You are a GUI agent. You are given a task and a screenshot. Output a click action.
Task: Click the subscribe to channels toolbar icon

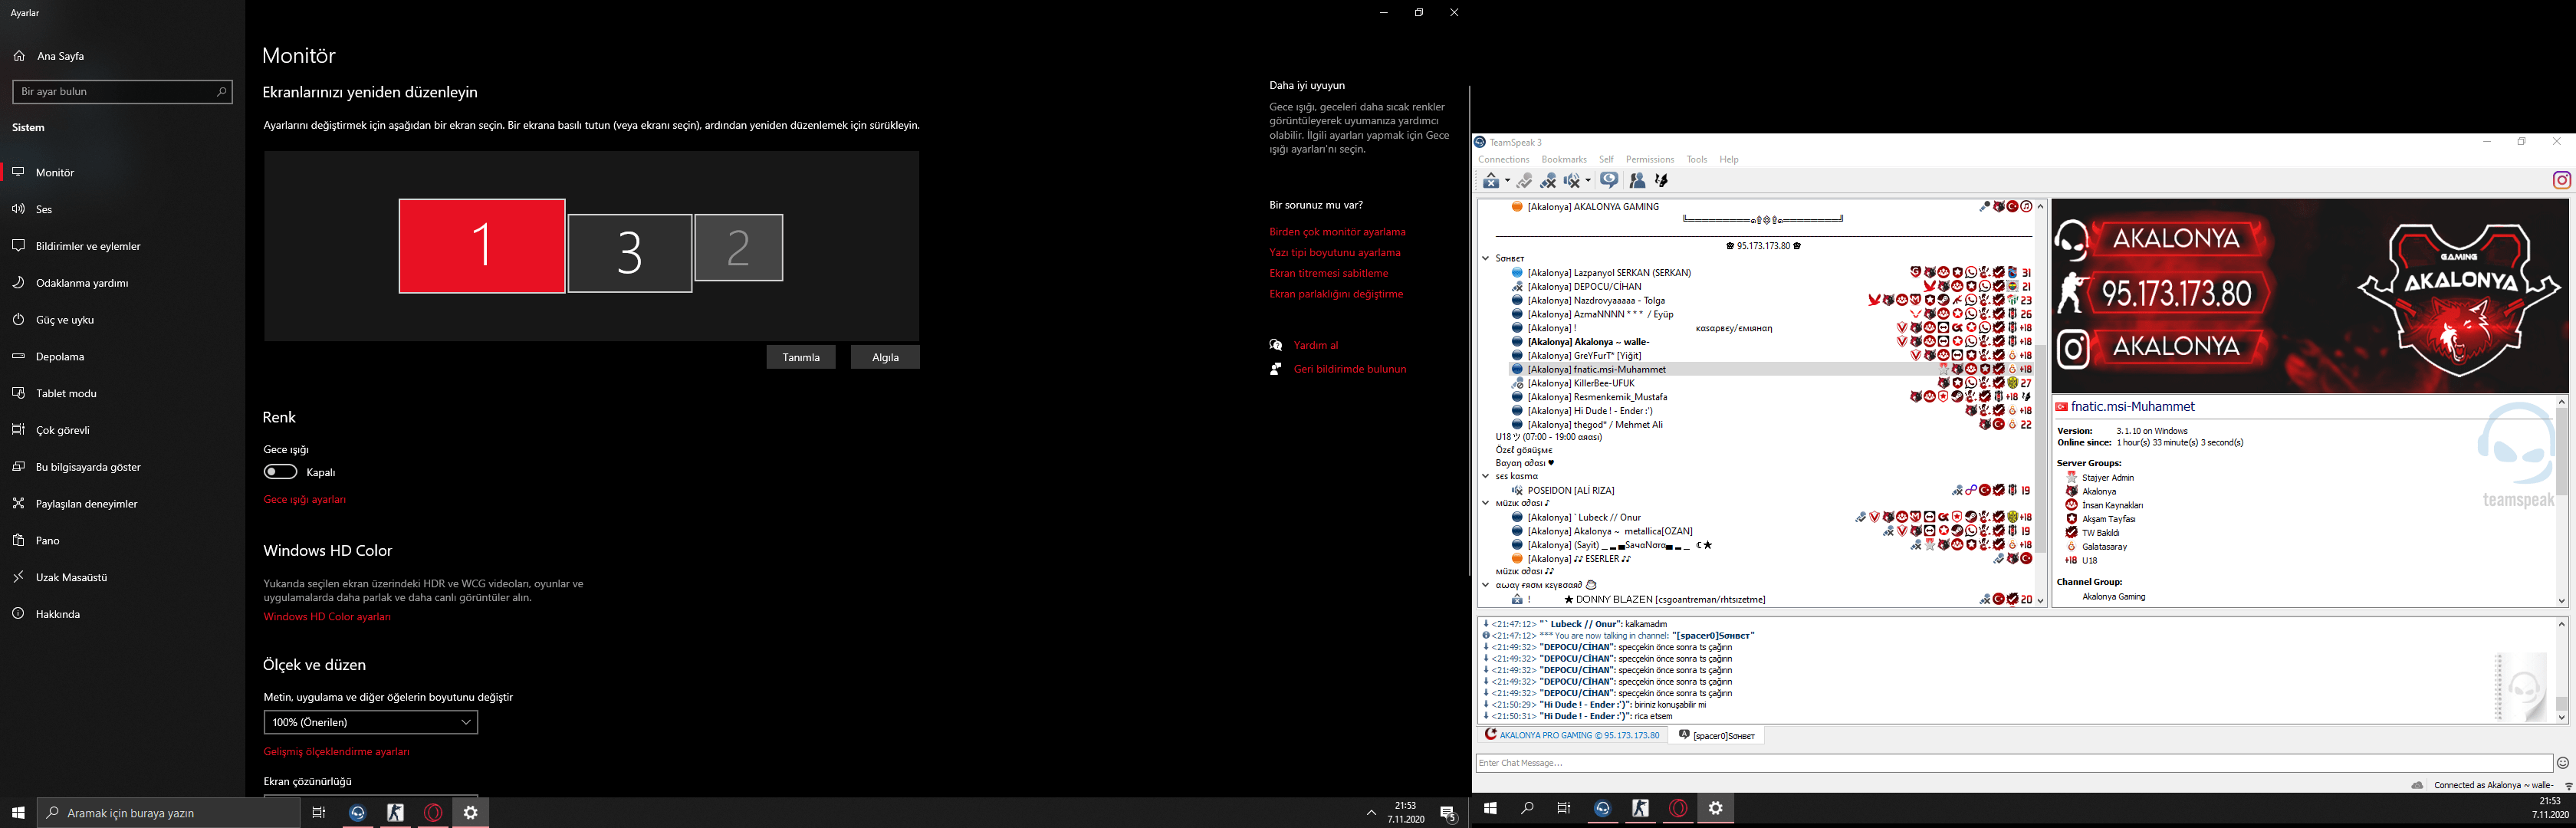coord(1524,180)
